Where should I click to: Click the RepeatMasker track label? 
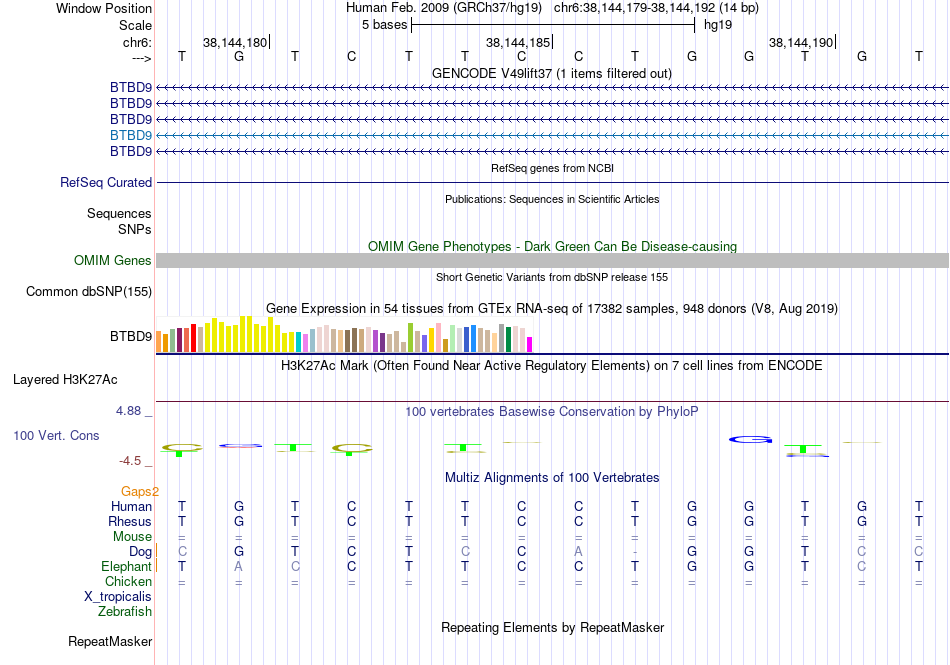coord(110,641)
